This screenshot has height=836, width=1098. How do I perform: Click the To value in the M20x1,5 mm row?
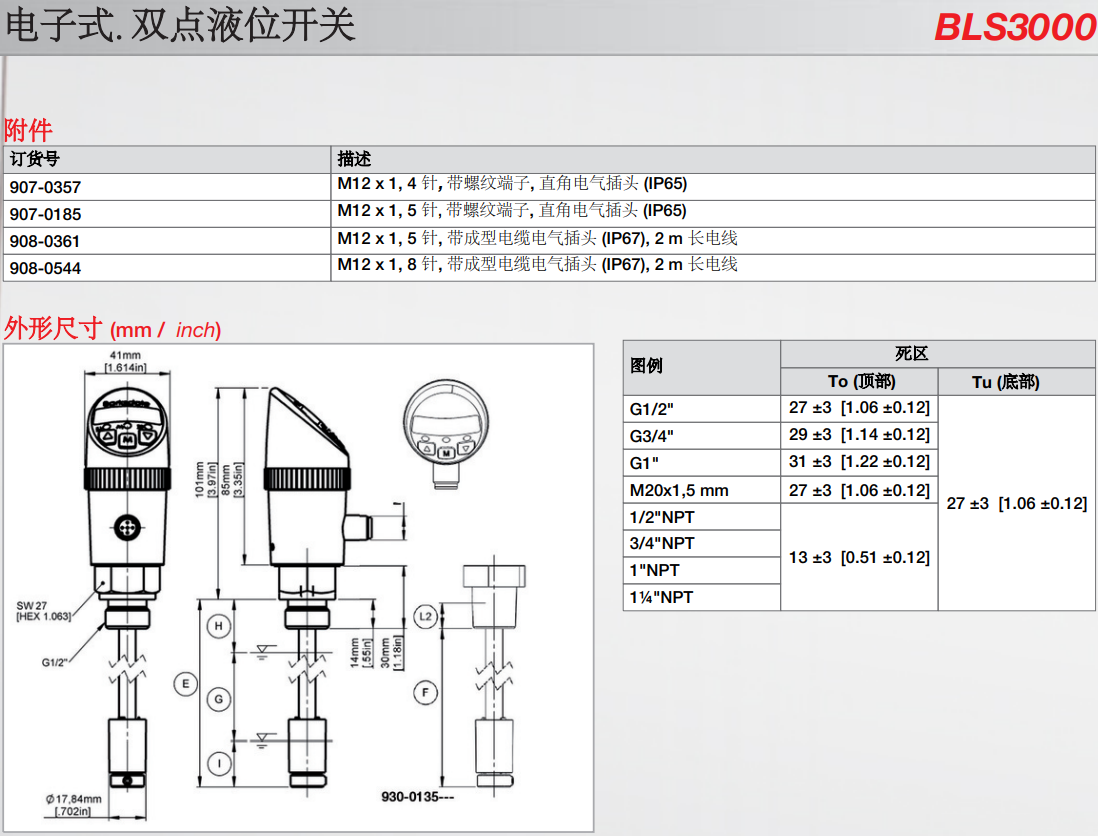[859, 490]
